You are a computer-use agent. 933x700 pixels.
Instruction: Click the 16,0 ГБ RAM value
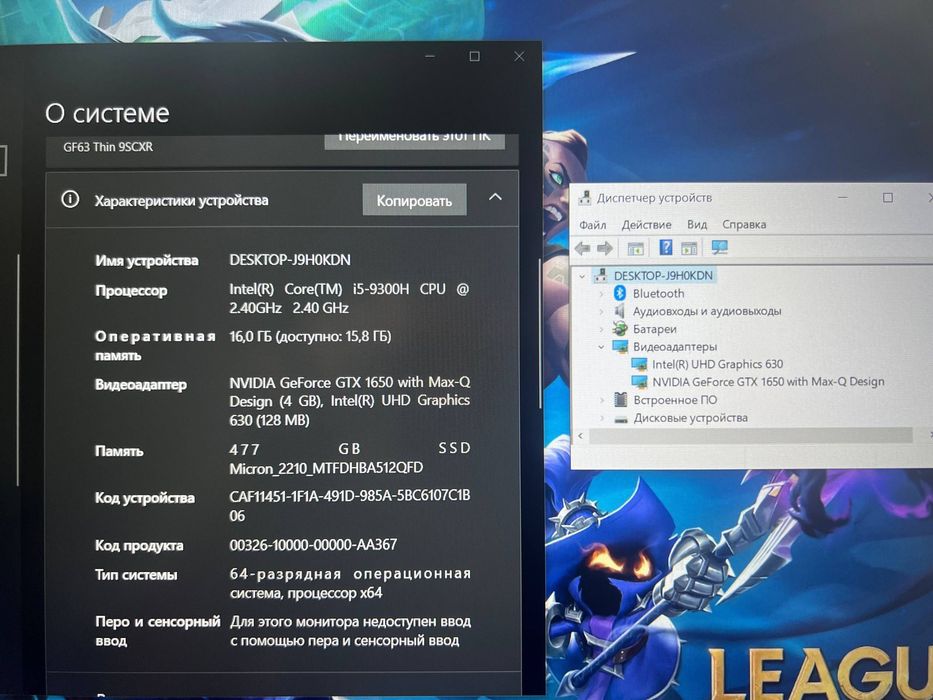[310, 336]
